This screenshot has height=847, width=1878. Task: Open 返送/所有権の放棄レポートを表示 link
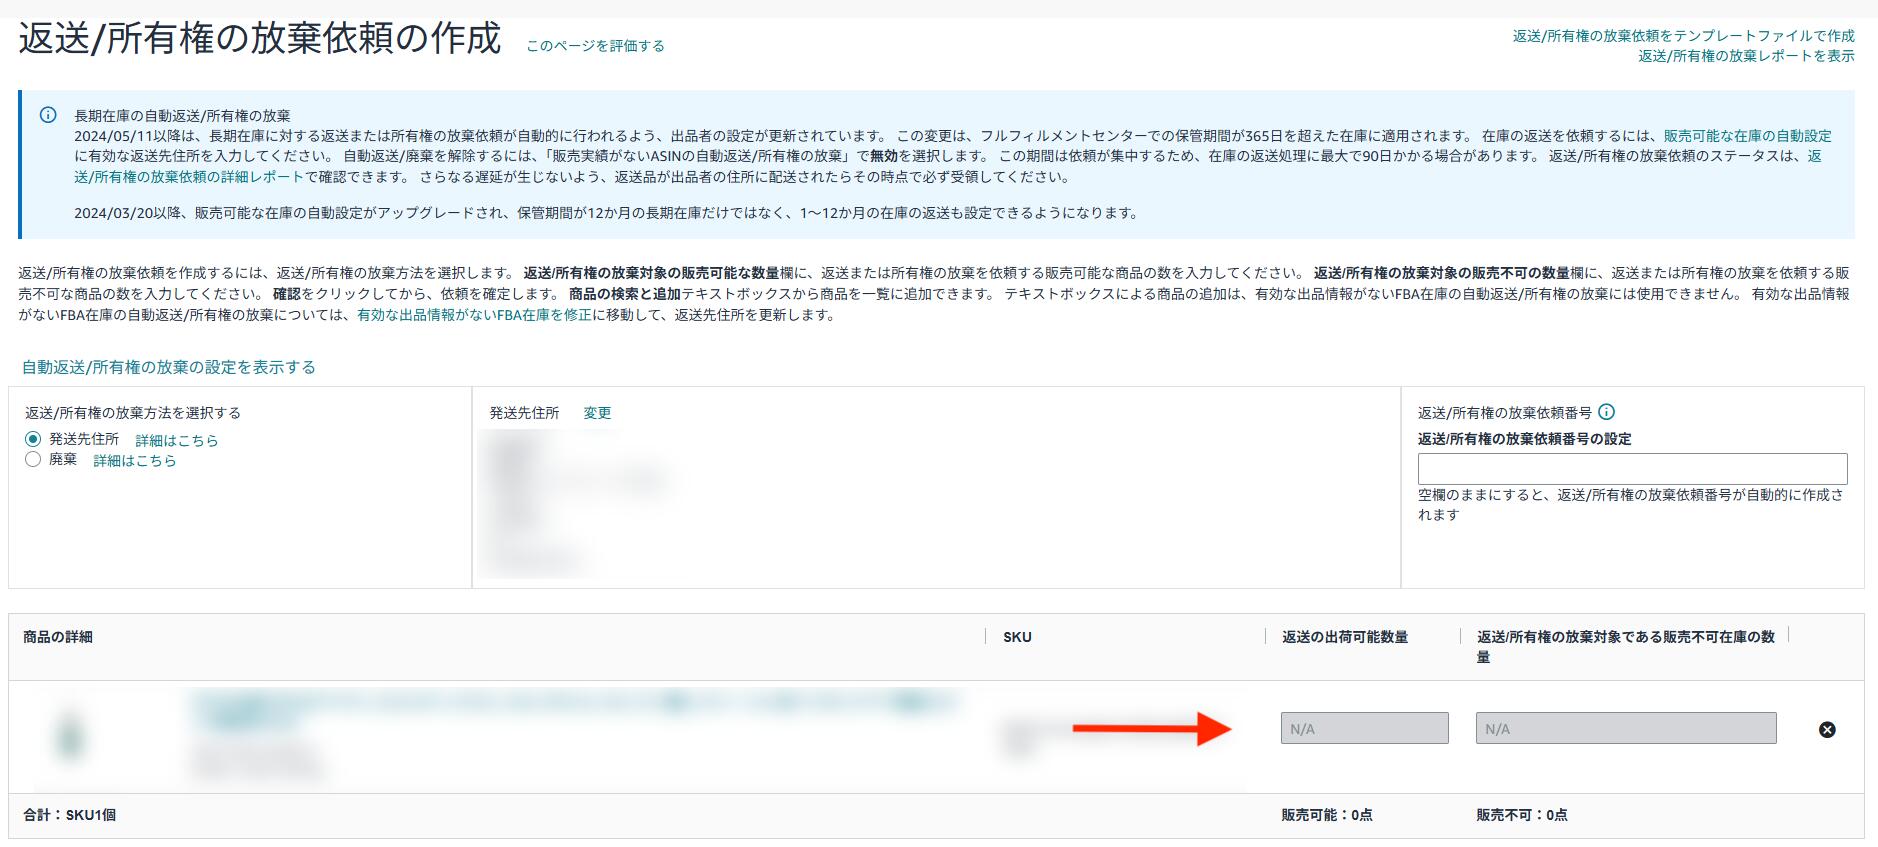click(x=1745, y=56)
